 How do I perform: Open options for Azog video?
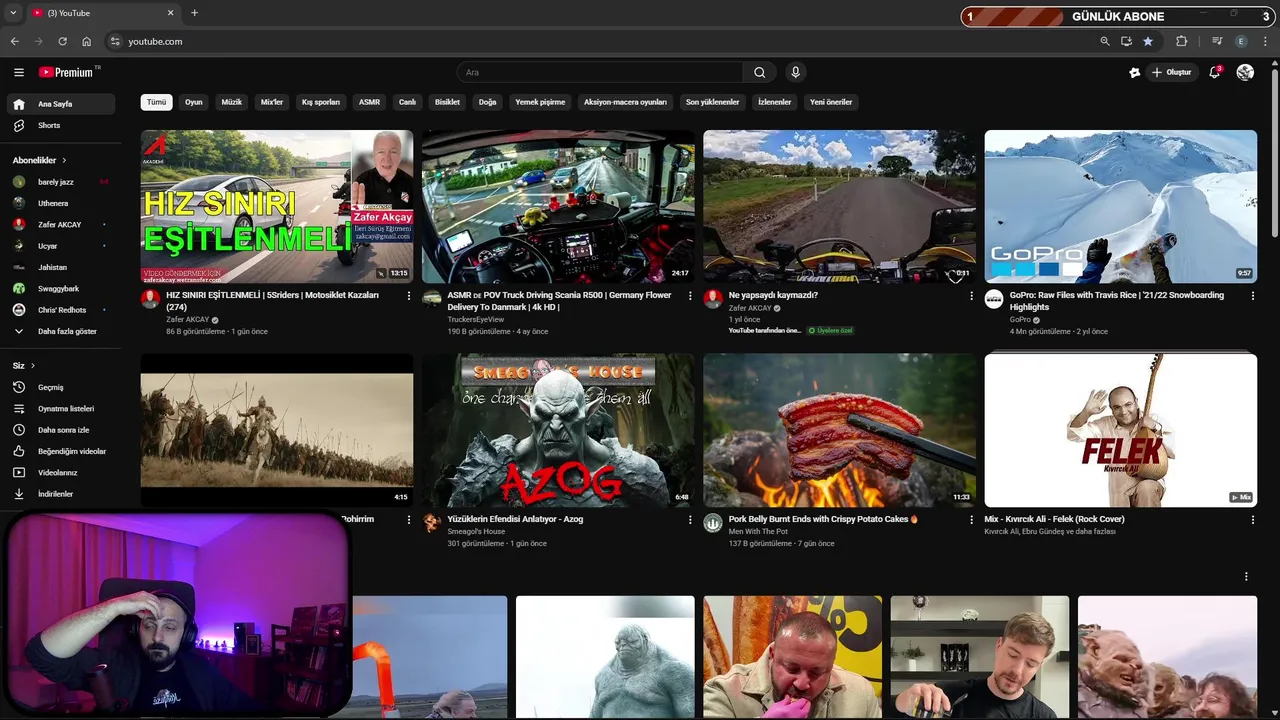click(690, 520)
